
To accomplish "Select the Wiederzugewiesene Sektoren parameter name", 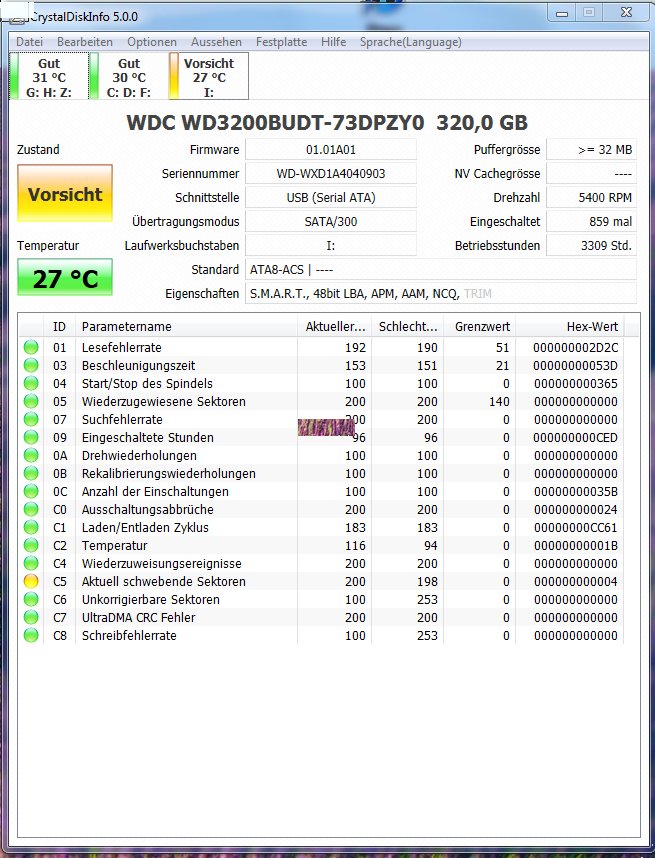I will 164,402.
